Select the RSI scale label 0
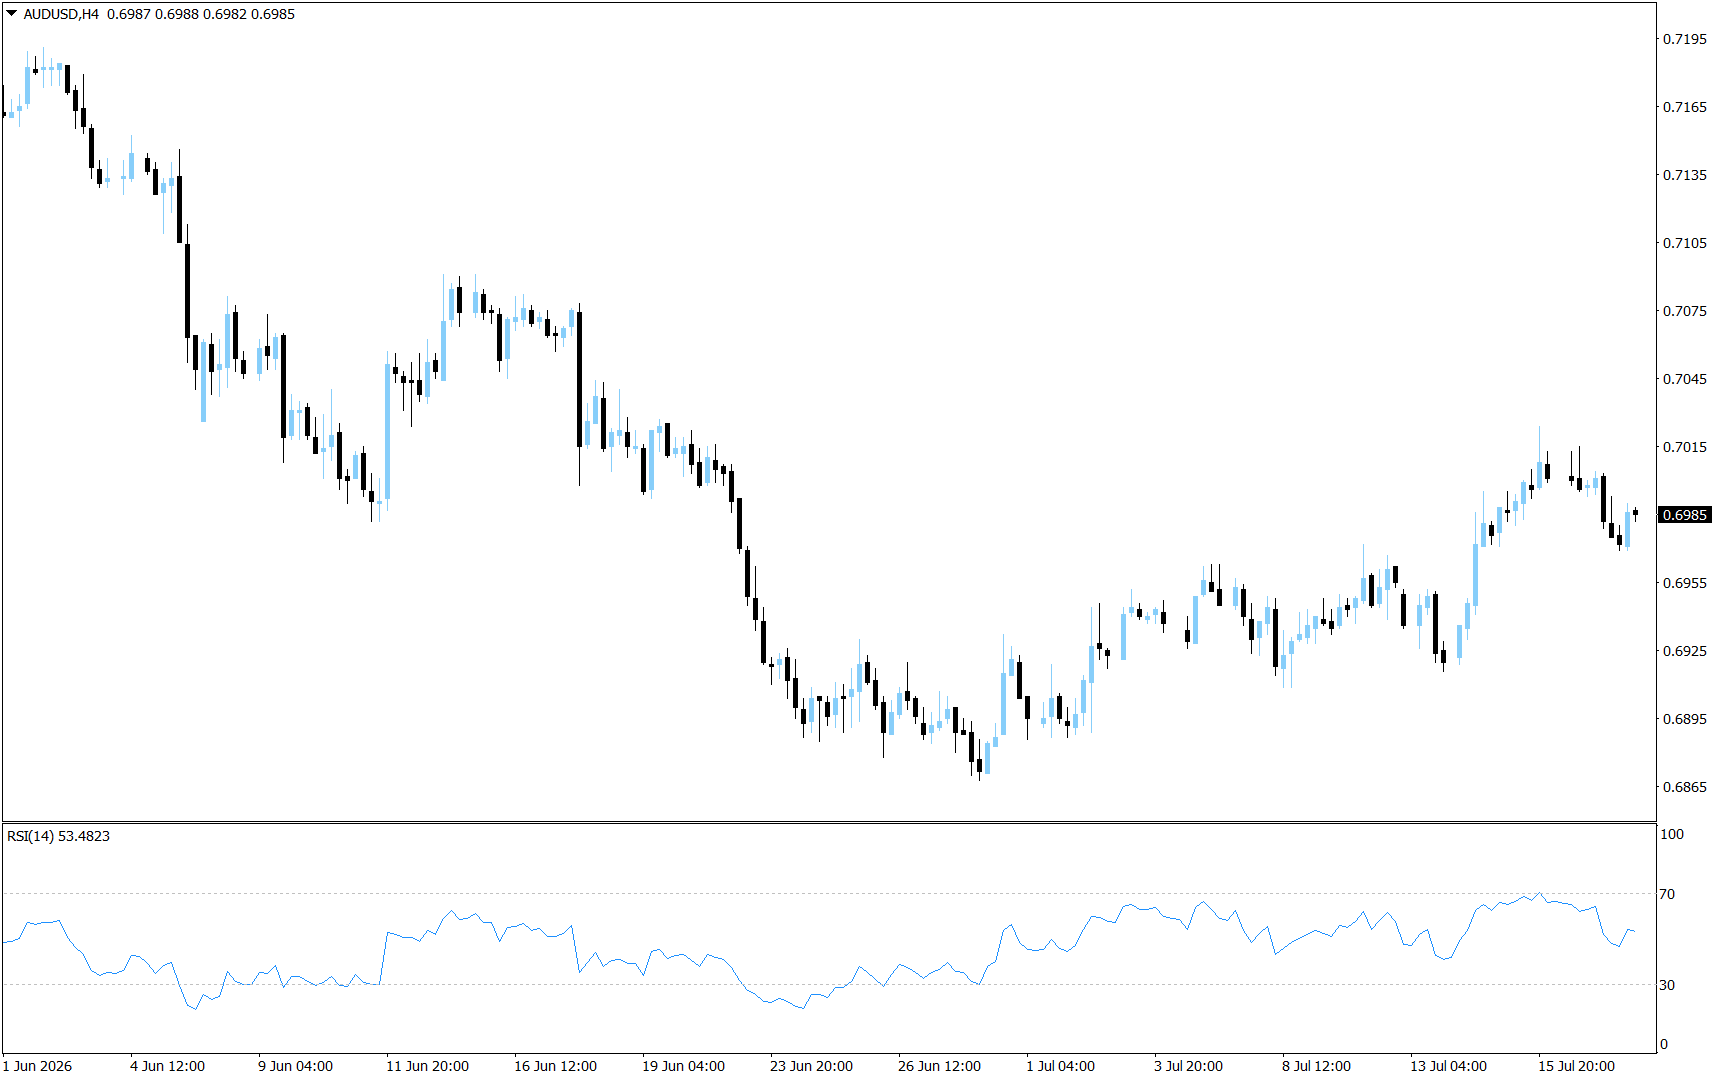The image size is (1720, 1080). coord(1664,1044)
